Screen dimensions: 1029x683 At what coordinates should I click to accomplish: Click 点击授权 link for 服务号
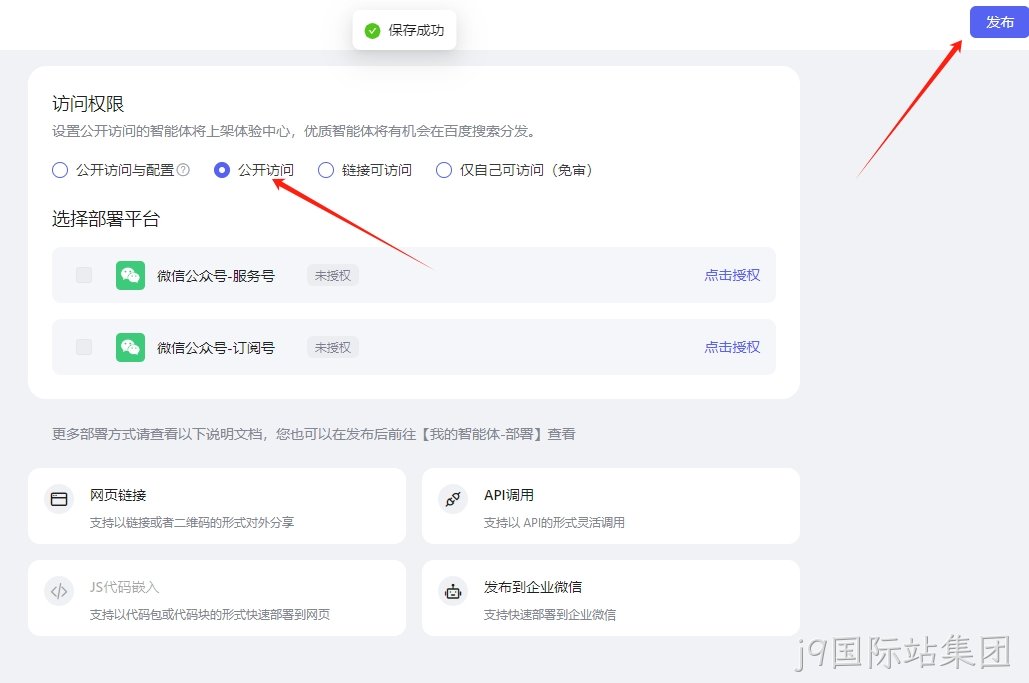point(732,275)
